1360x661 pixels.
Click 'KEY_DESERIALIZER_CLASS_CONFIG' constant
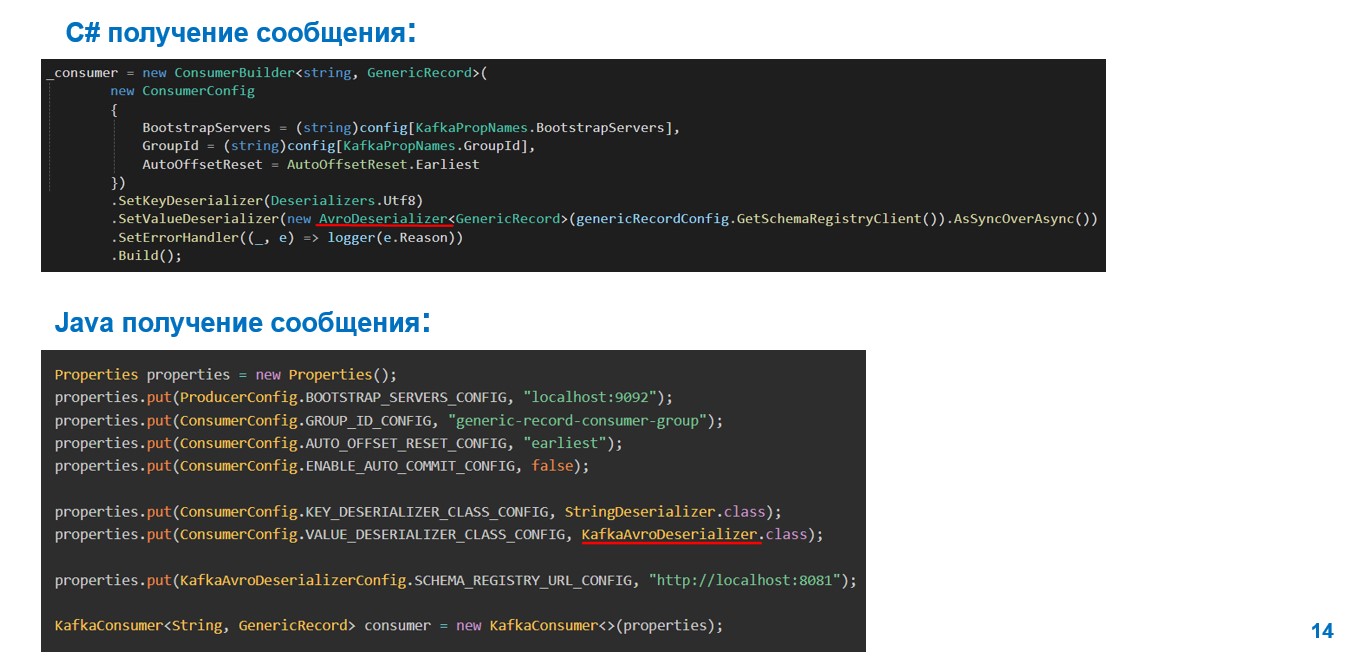[426, 512]
